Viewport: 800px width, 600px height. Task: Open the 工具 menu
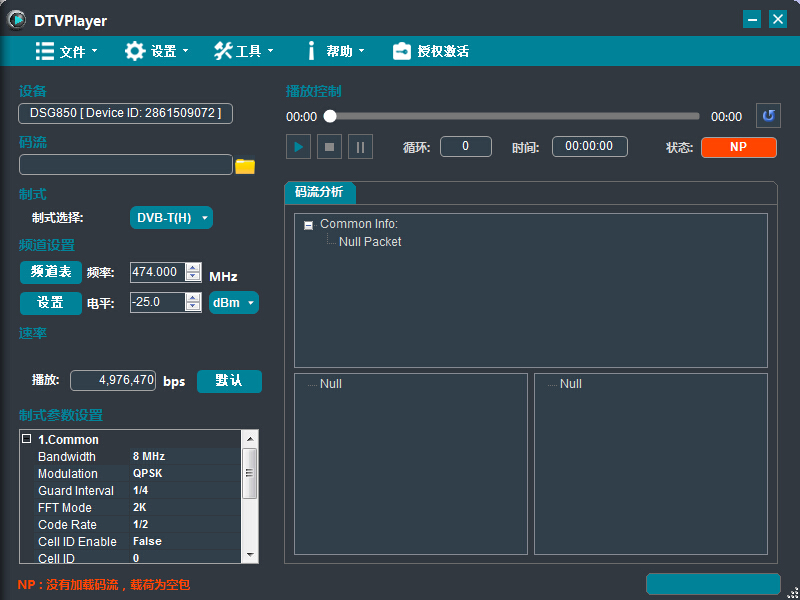pos(244,51)
